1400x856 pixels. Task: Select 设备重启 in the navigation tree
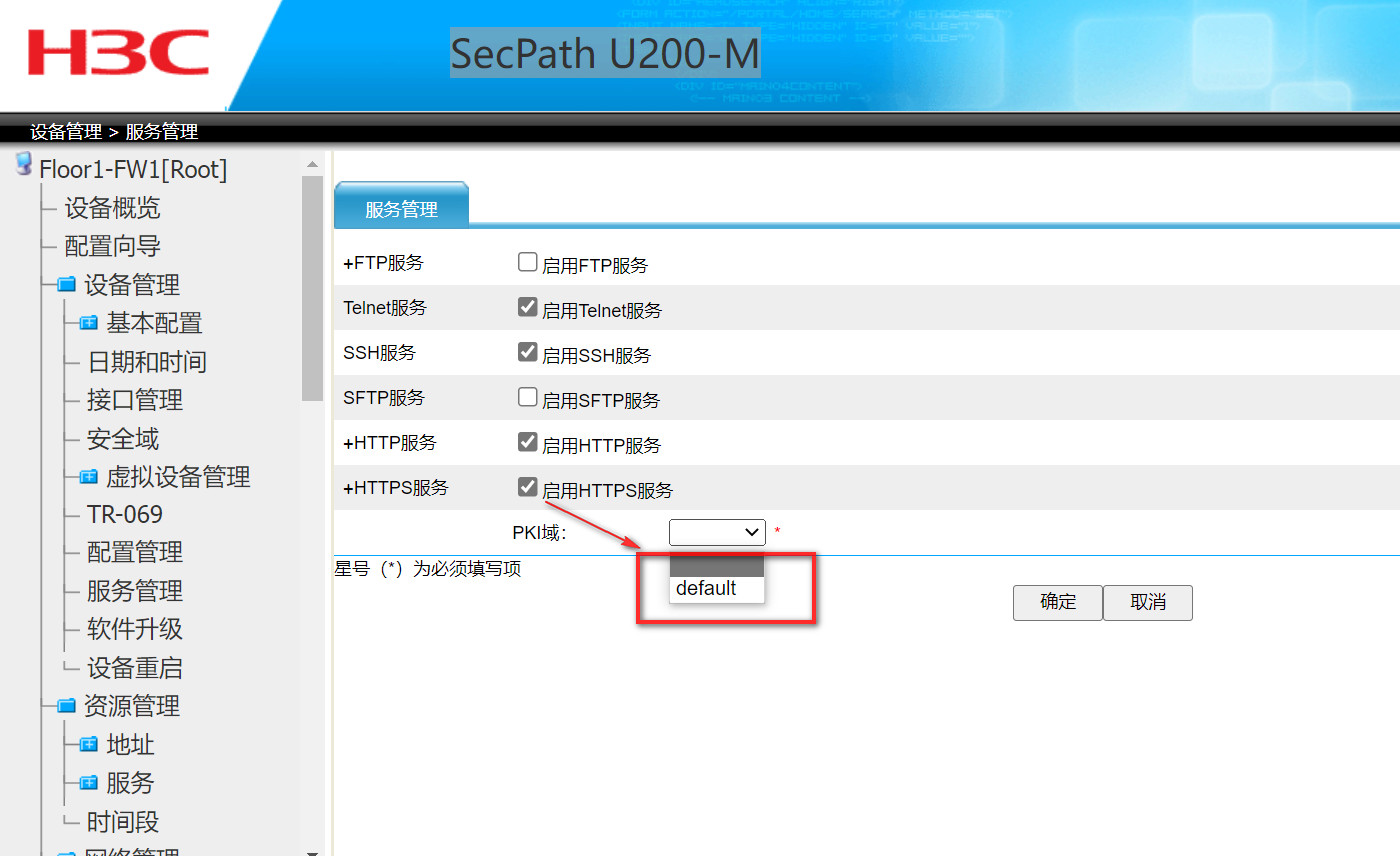pyautogui.click(x=135, y=668)
